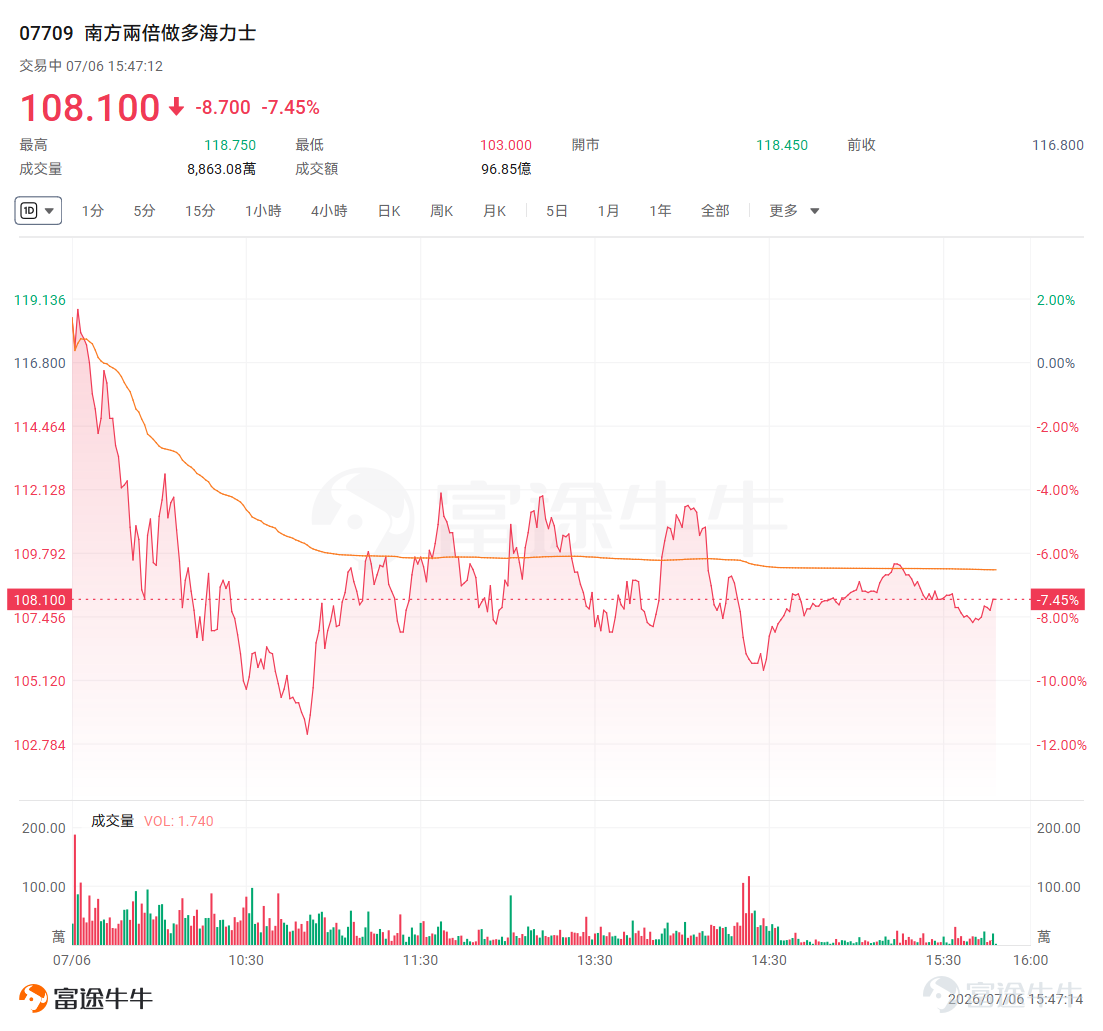1103x1031 pixels.
Task: Switch chart to 4小時 interval
Action: (x=329, y=211)
